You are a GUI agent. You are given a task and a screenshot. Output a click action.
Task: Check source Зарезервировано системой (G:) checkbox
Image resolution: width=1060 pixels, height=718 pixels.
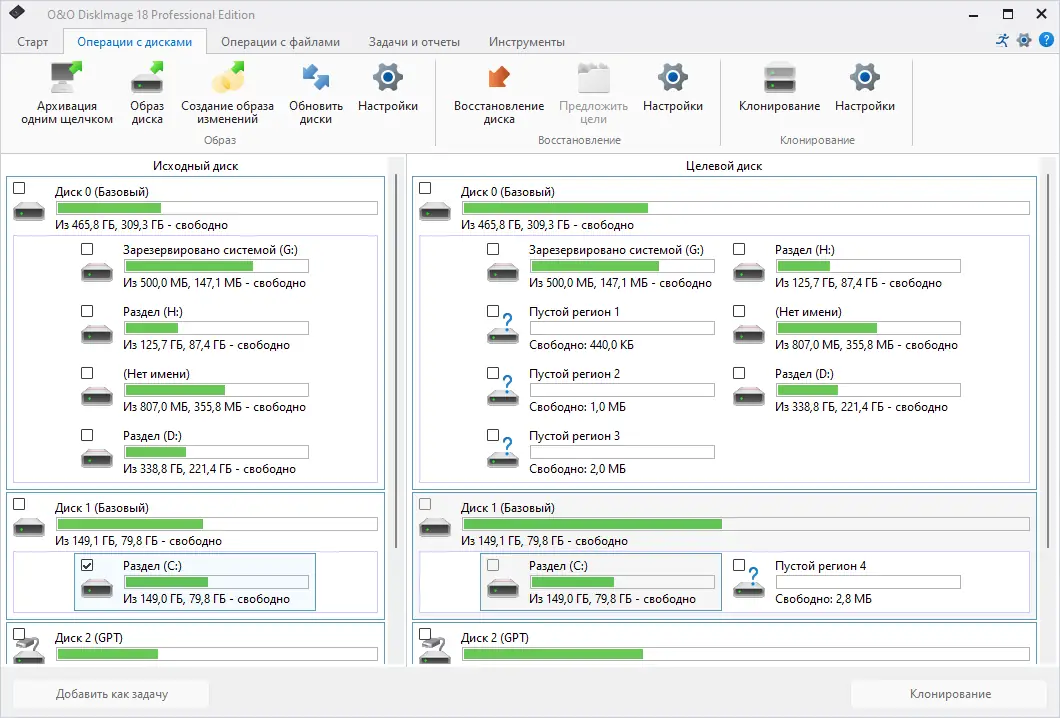(87, 249)
